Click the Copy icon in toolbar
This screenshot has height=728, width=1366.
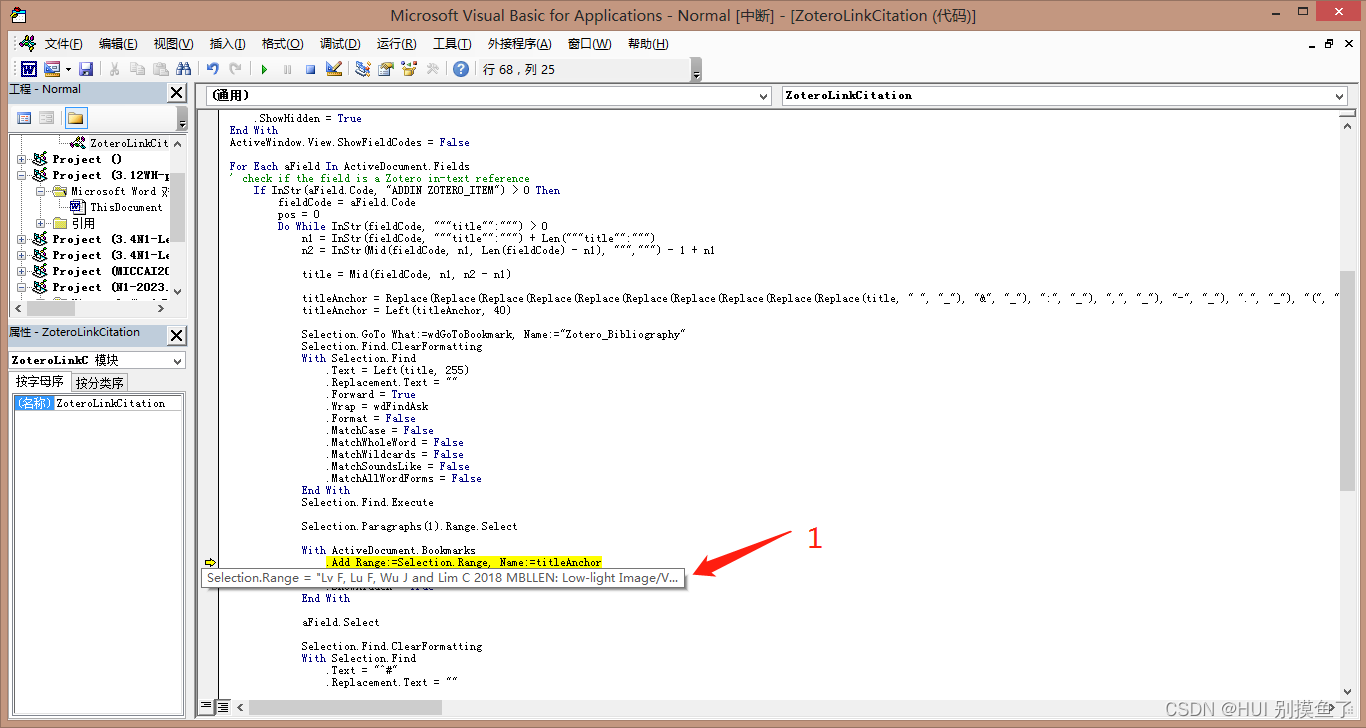pos(137,69)
